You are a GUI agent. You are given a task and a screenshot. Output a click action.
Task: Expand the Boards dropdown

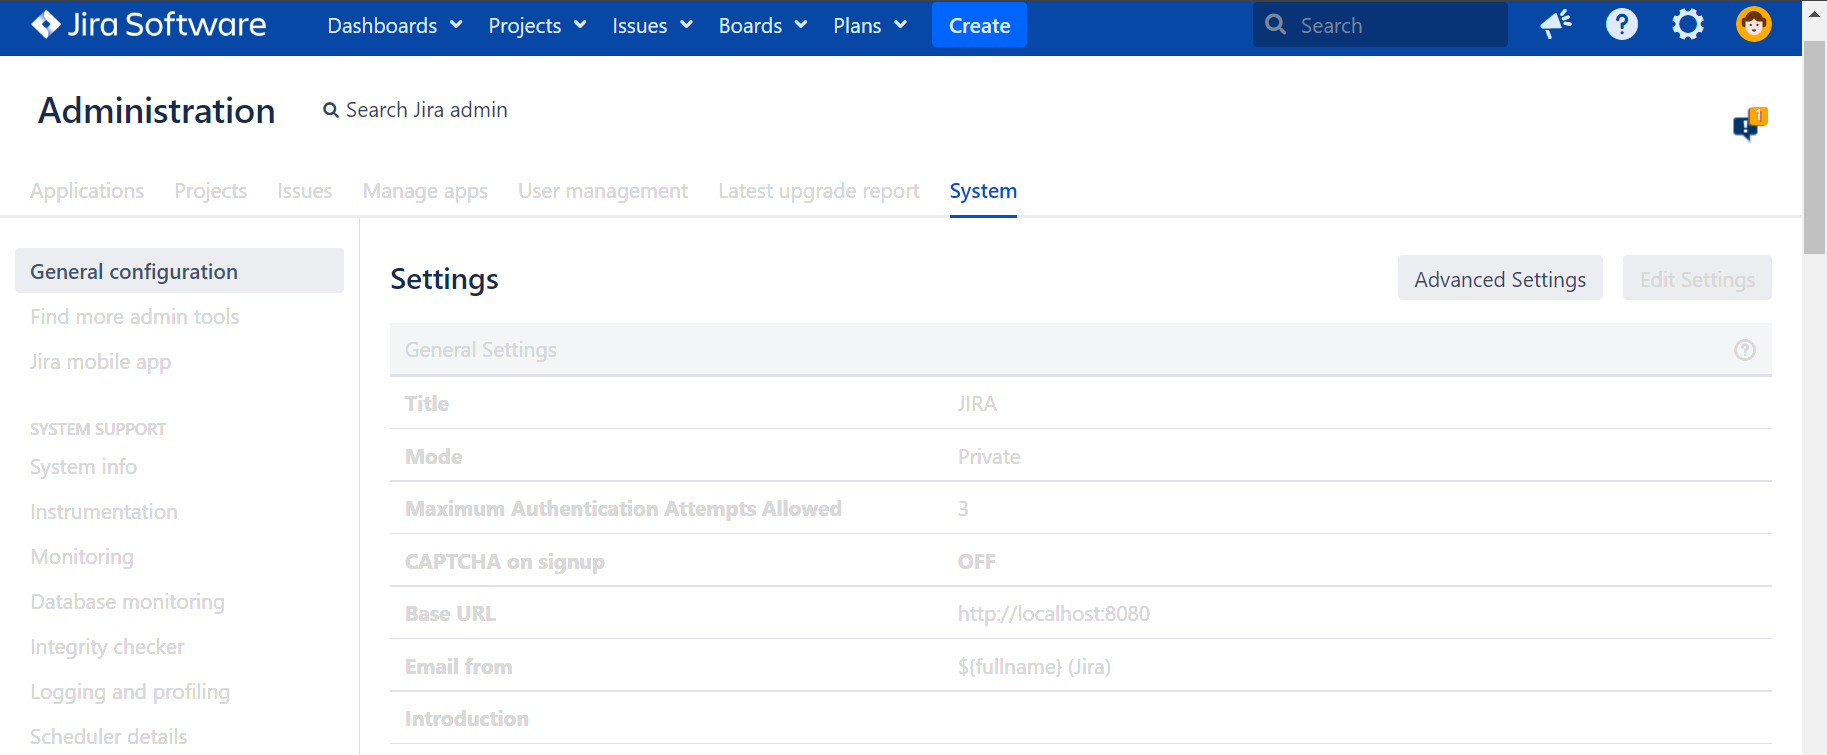(x=763, y=26)
